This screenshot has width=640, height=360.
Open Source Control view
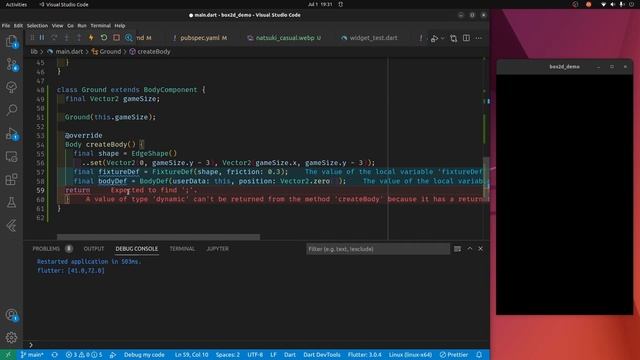11,64
